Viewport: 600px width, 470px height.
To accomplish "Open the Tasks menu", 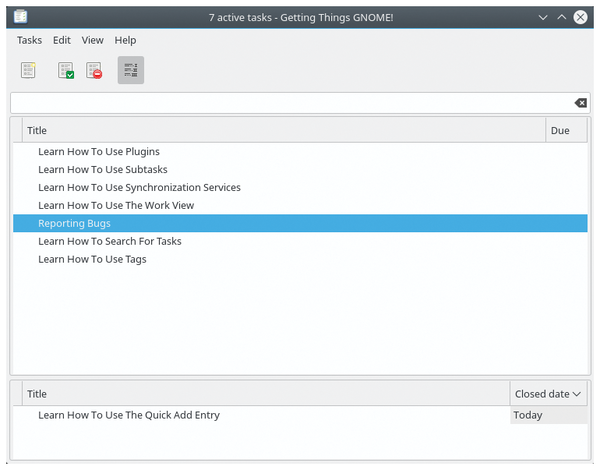I will point(29,40).
